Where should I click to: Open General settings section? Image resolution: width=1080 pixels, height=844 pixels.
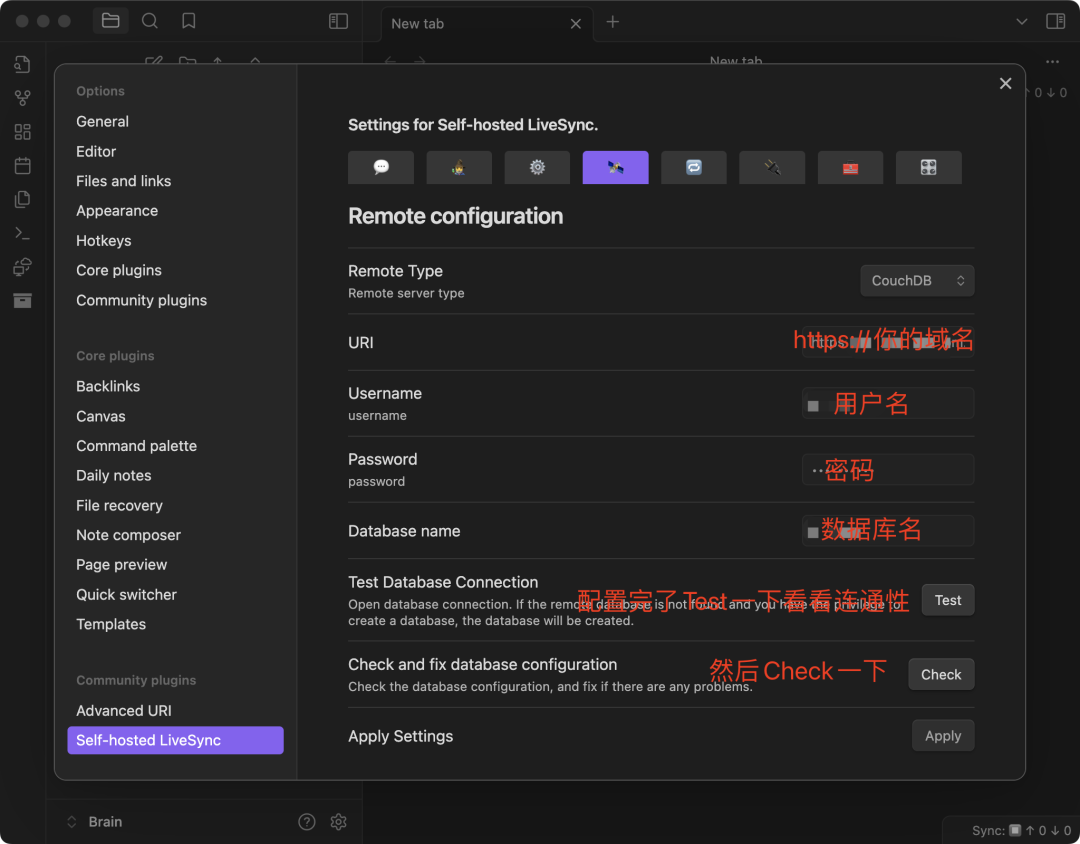(103, 121)
